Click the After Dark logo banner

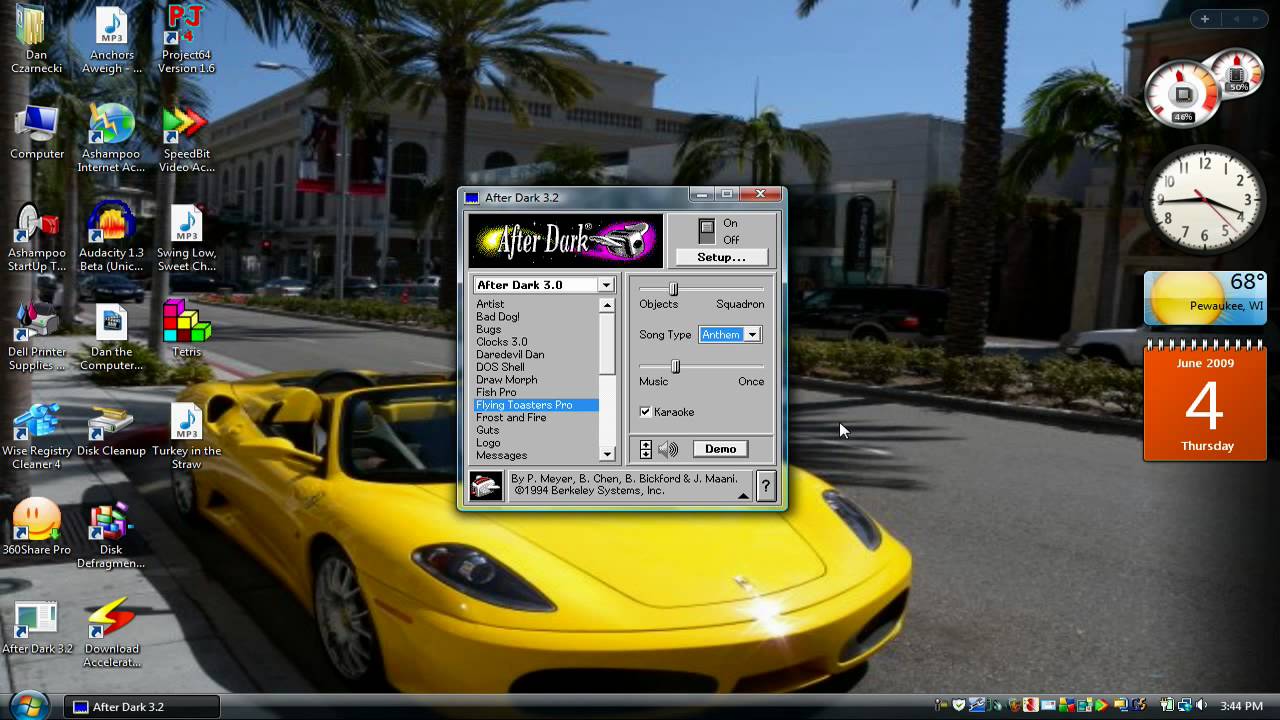click(x=565, y=241)
